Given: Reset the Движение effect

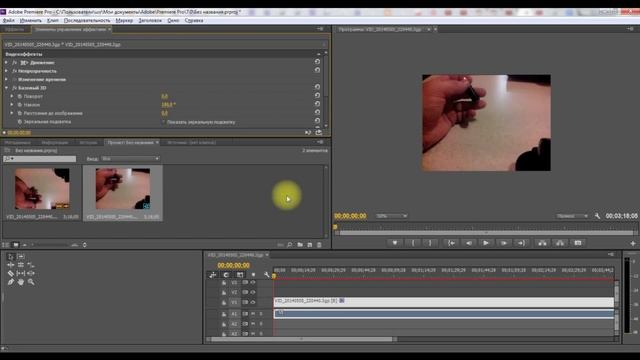Looking at the screenshot, I should click(x=317, y=62).
